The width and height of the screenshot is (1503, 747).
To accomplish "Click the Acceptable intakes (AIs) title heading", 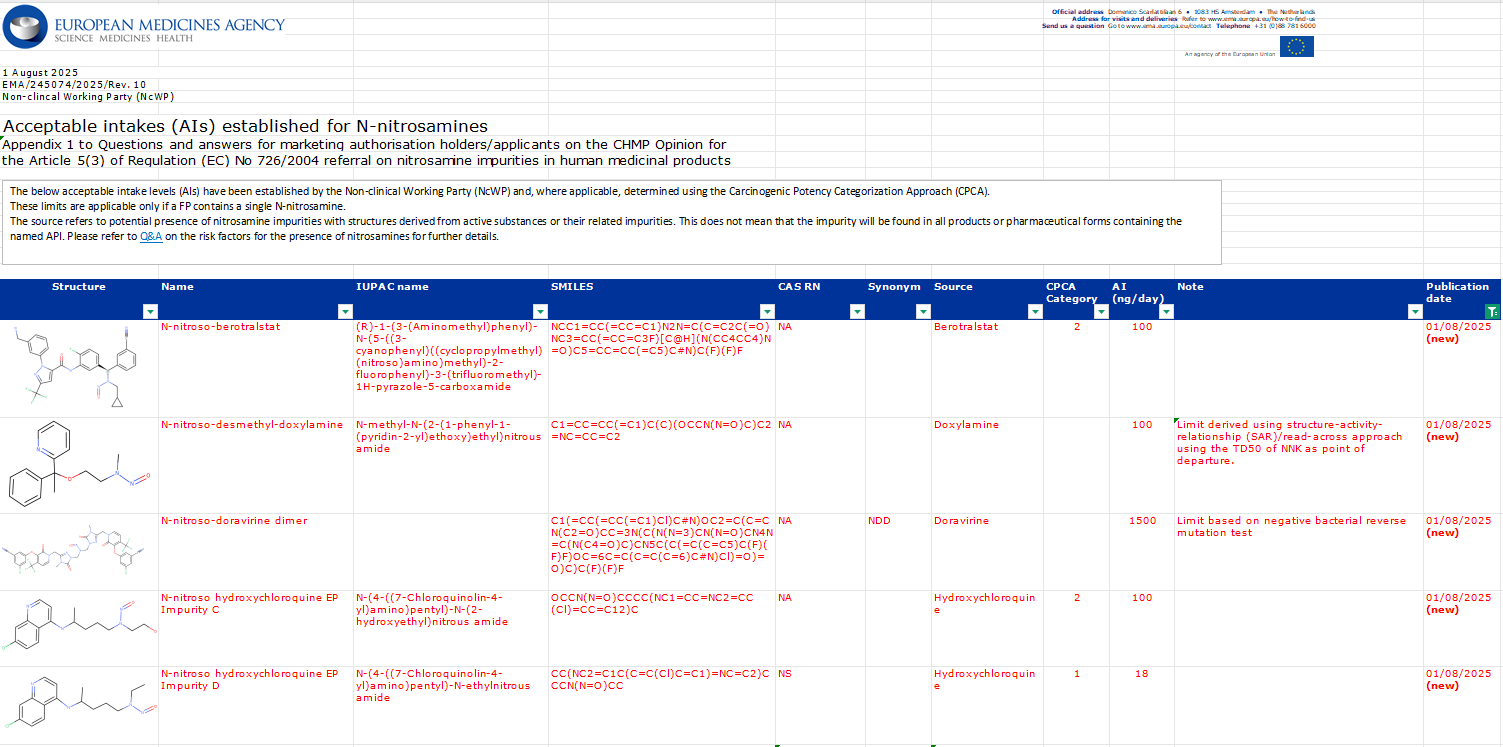I will 245,126.
